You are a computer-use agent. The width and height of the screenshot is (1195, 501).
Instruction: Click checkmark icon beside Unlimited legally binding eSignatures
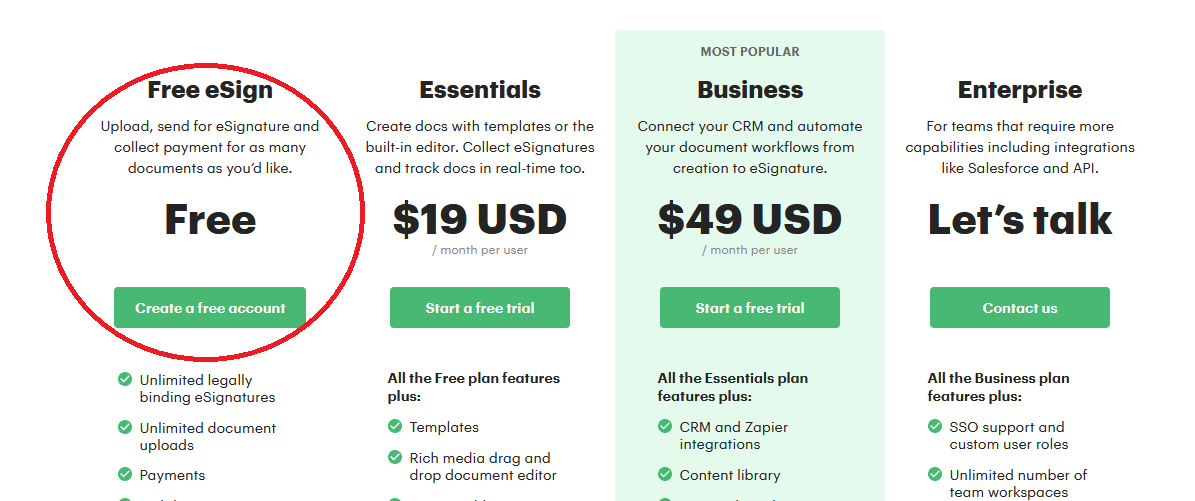click(125, 379)
